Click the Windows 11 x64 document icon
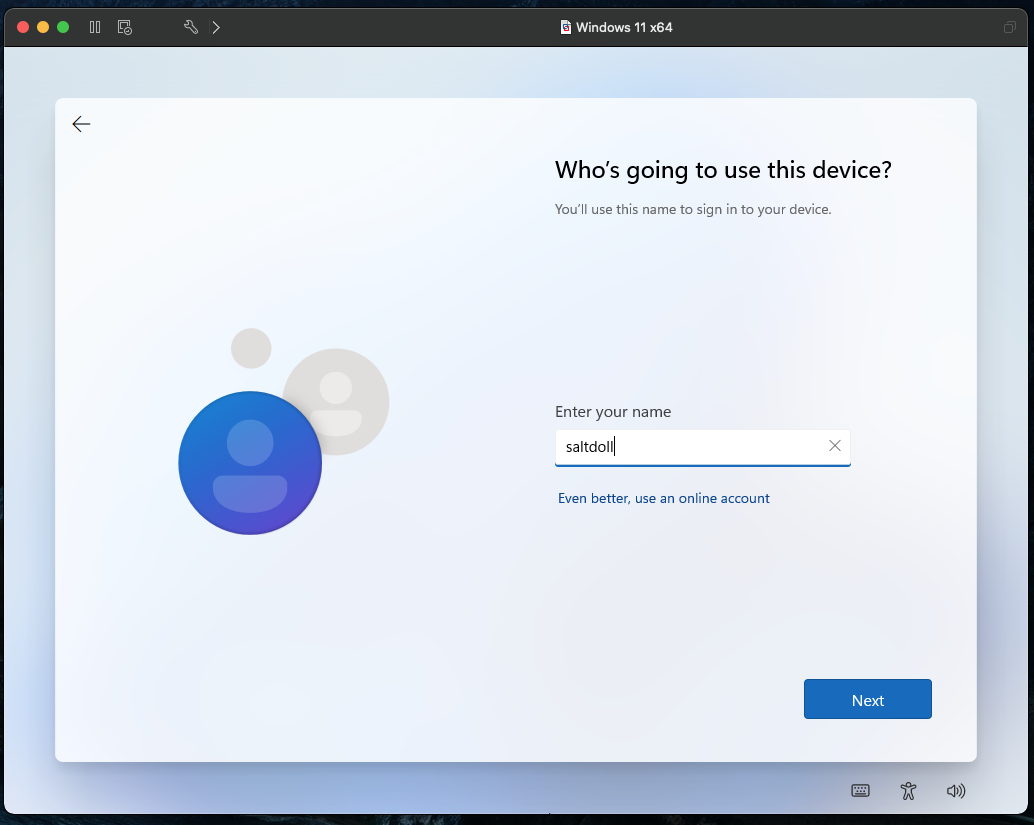1034x825 pixels. click(x=565, y=27)
